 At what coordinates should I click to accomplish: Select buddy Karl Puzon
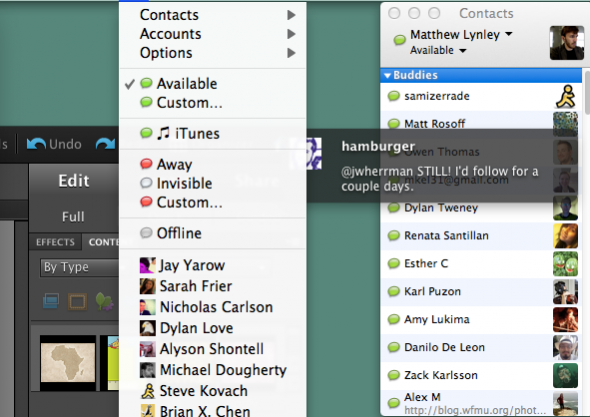click(481, 292)
